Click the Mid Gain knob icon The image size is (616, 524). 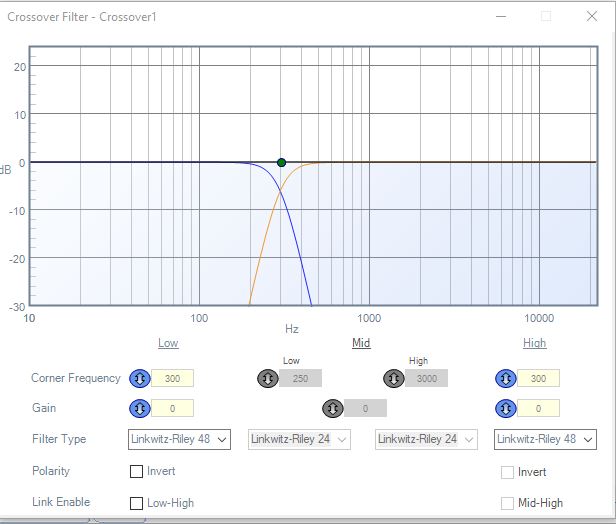tap(333, 409)
